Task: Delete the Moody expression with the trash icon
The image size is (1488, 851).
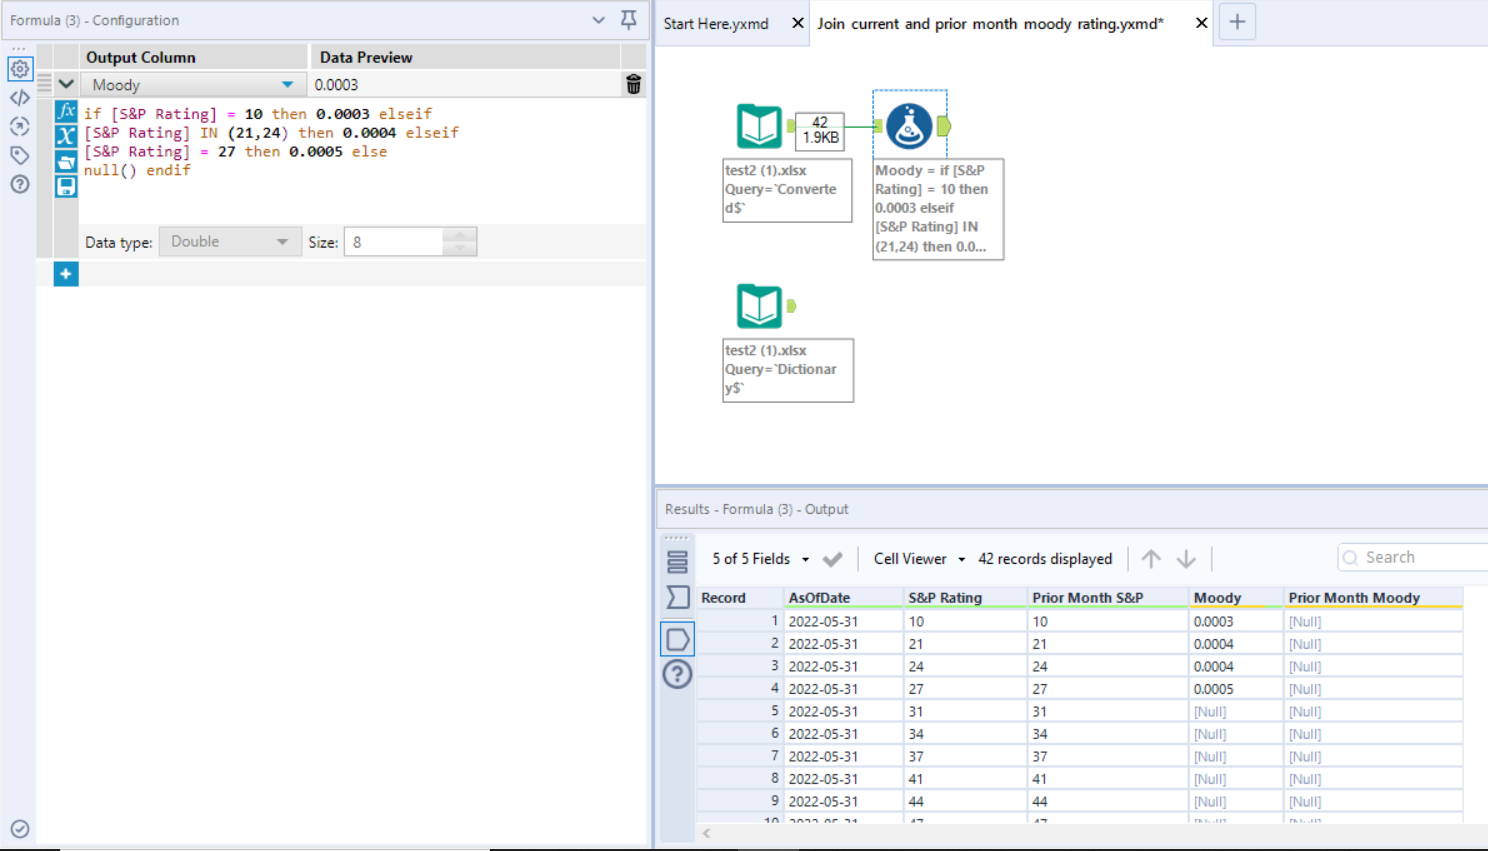Action: click(x=633, y=85)
